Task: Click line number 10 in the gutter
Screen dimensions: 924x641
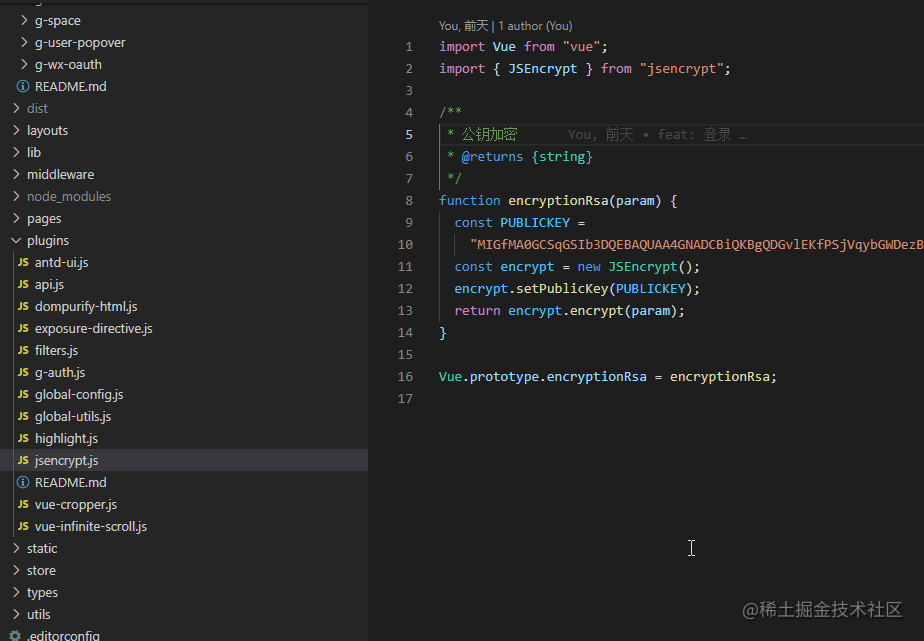Action: point(405,244)
